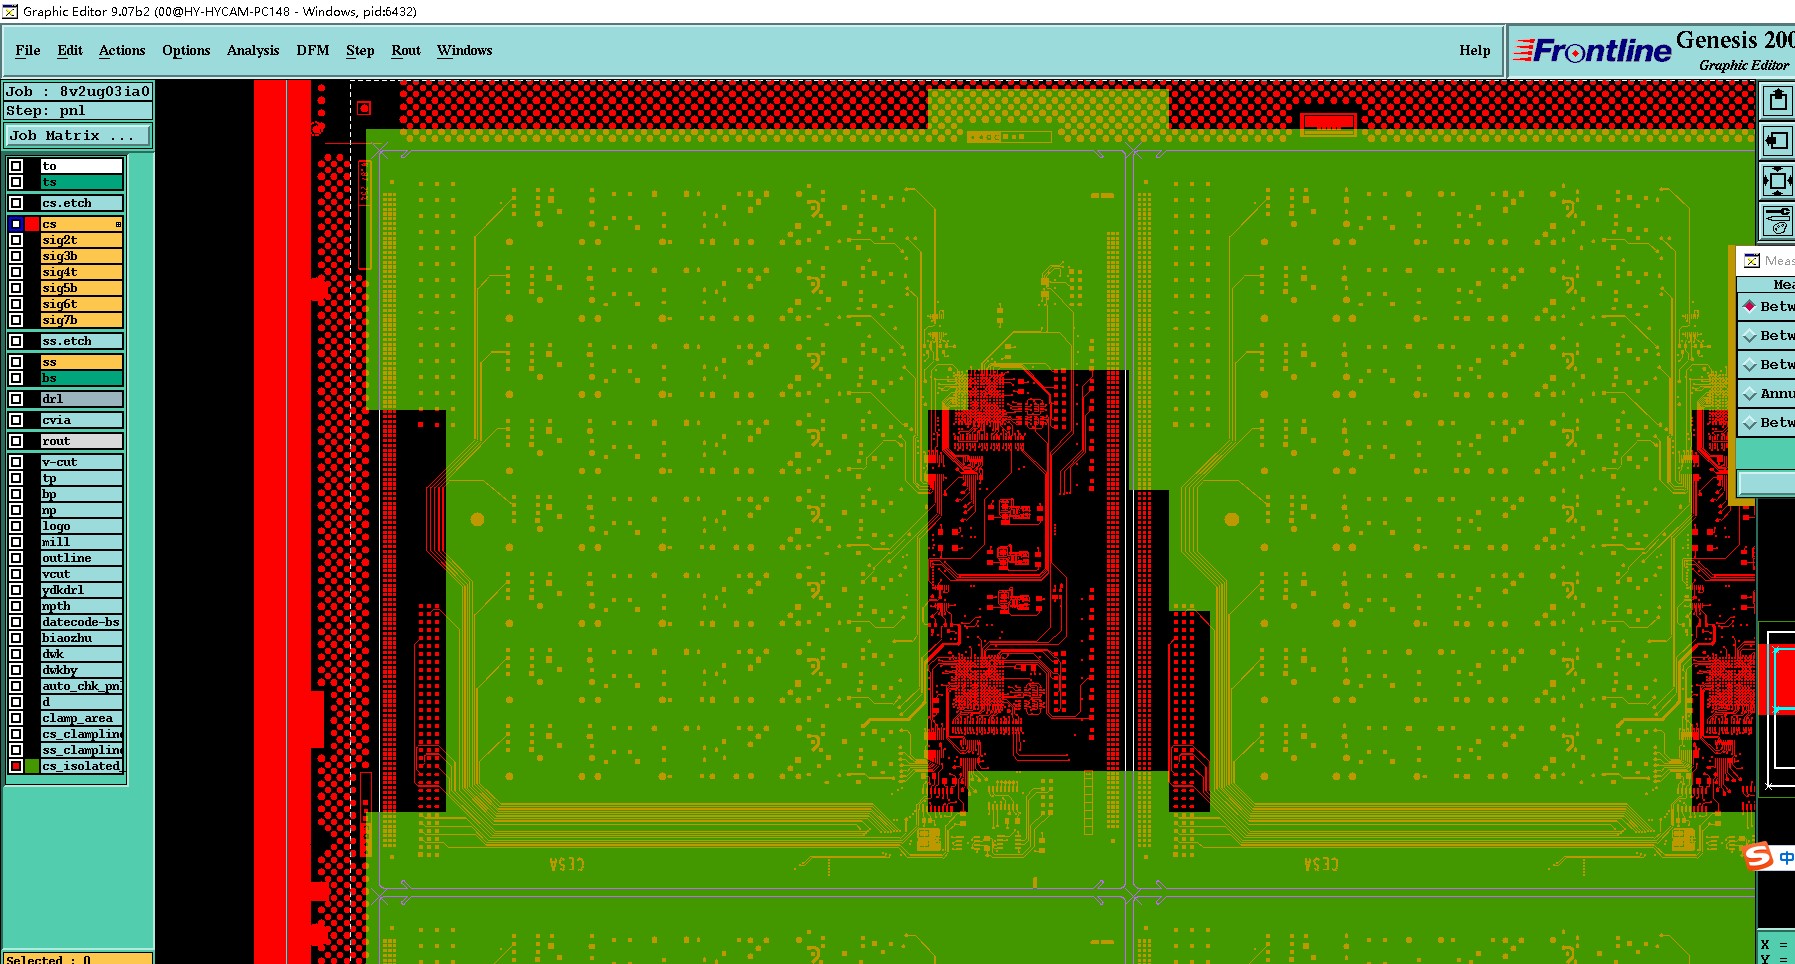Screen dimensions: 1795x964
Task: Select the cs_clampline layer name
Action: click(81, 734)
